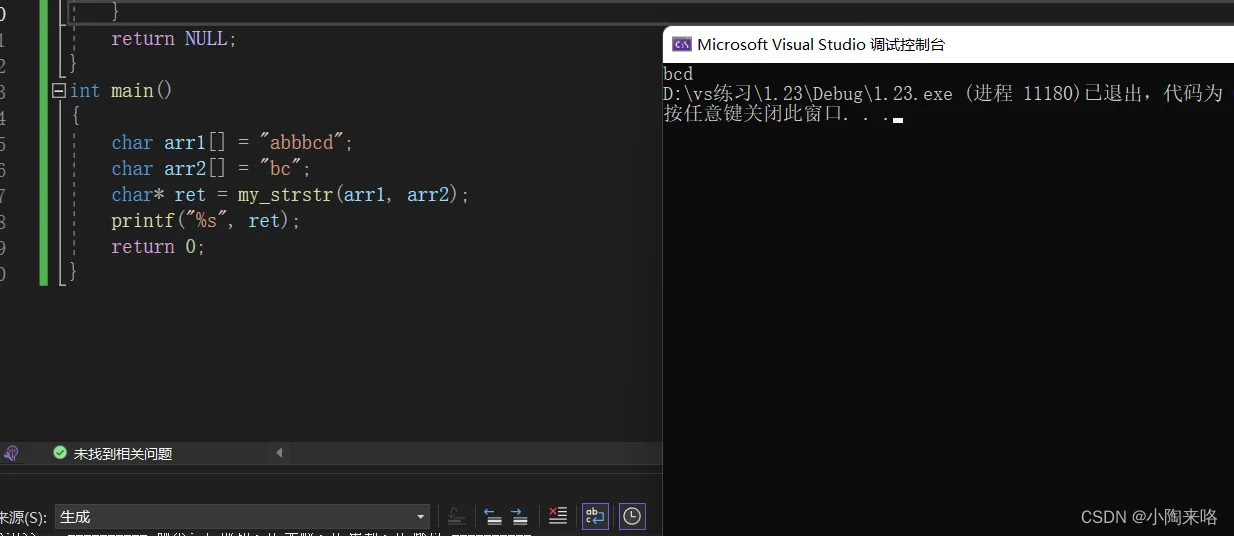The width and height of the screenshot is (1234, 536).
Task: Click the green no-issues-found checkmark icon
Action: [60, 453]
